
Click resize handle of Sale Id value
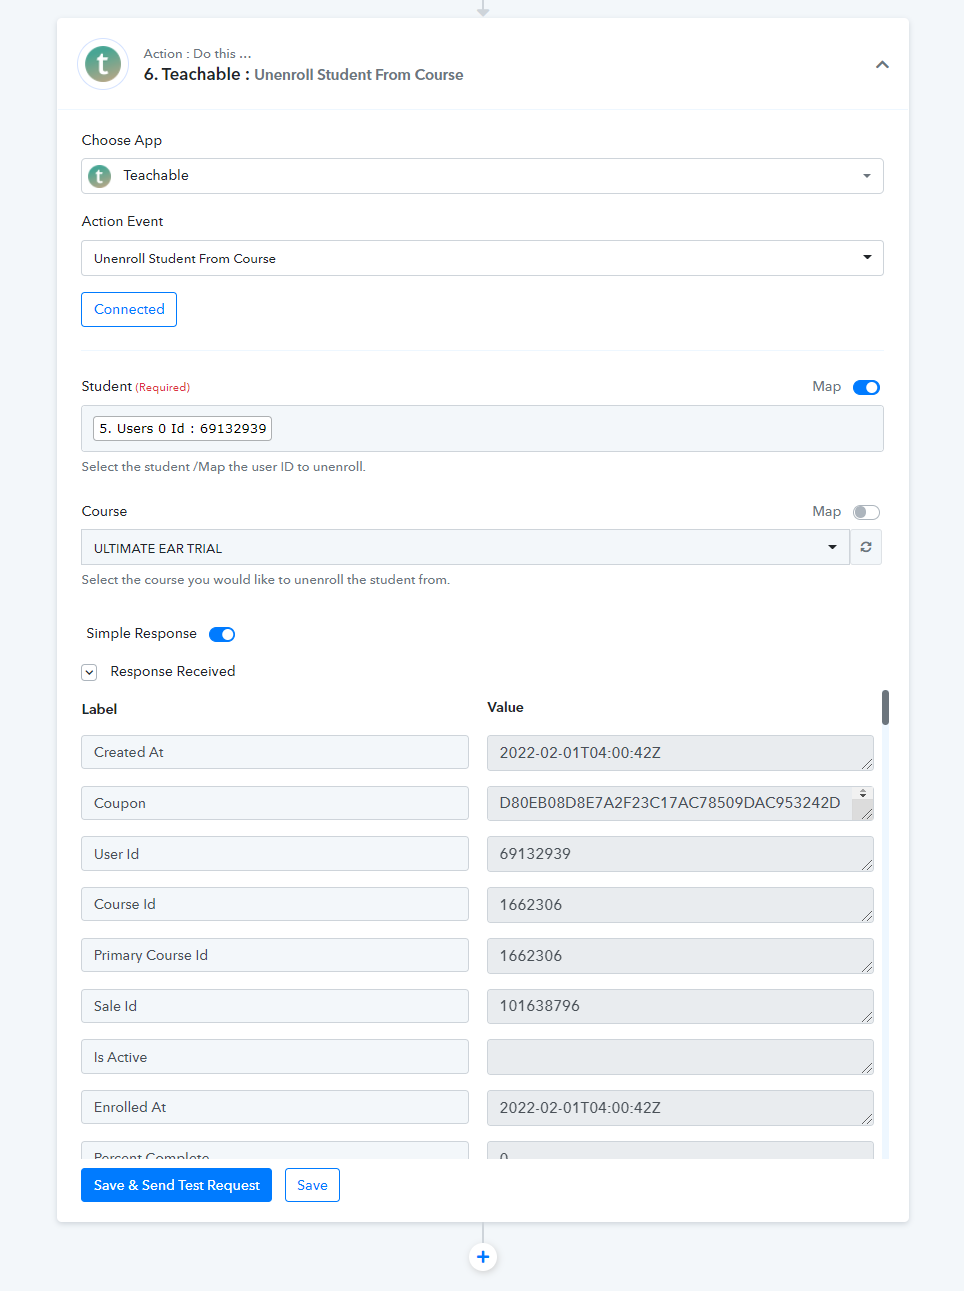coord(867,1017)
